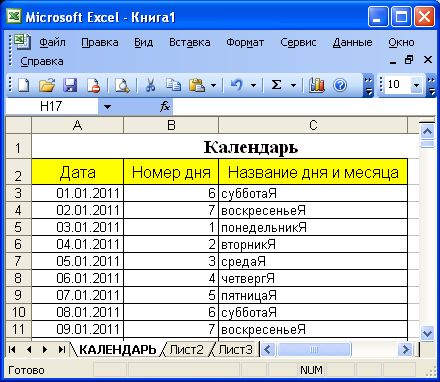Image resolution: width=440 pixels, height=382 pixels.
Task: Select the cell with date 09.01.2011
Action: pos(78,329)
